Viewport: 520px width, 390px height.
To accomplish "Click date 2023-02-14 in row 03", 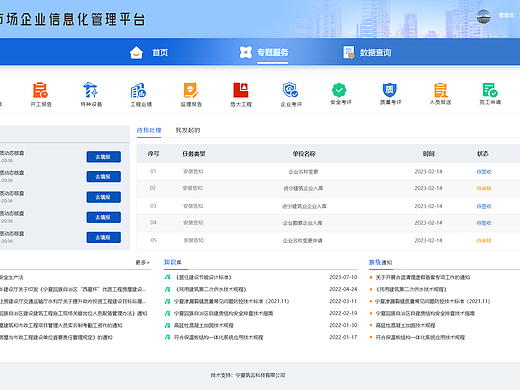I will pos(428,206).
